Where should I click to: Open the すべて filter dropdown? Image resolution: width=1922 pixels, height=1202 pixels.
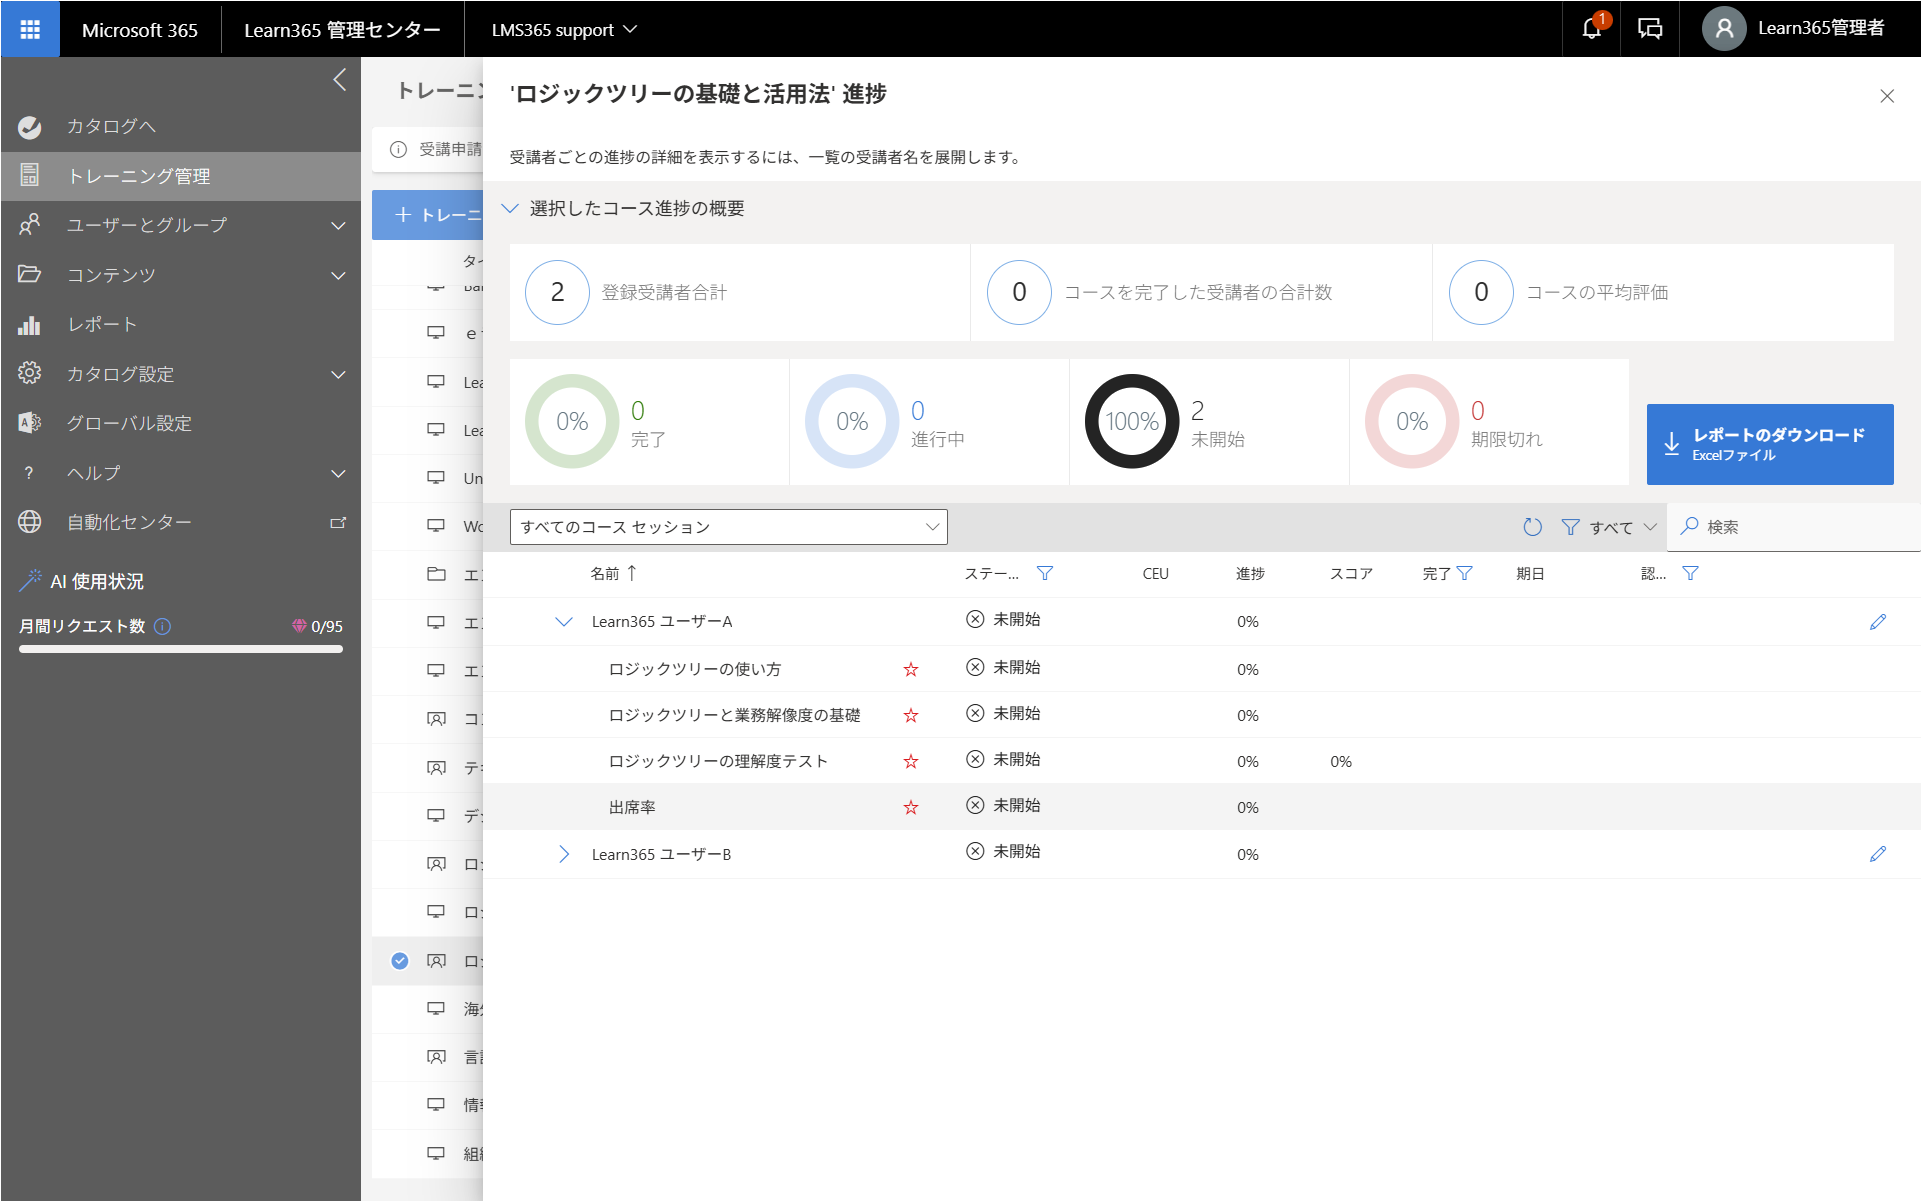click(x=1610, y=527)
